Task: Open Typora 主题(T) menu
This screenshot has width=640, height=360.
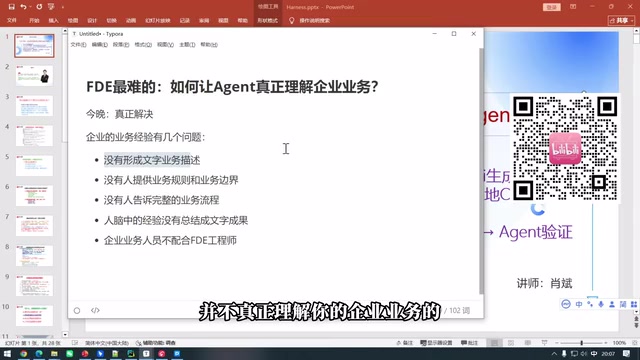Action: coord(187,44)
